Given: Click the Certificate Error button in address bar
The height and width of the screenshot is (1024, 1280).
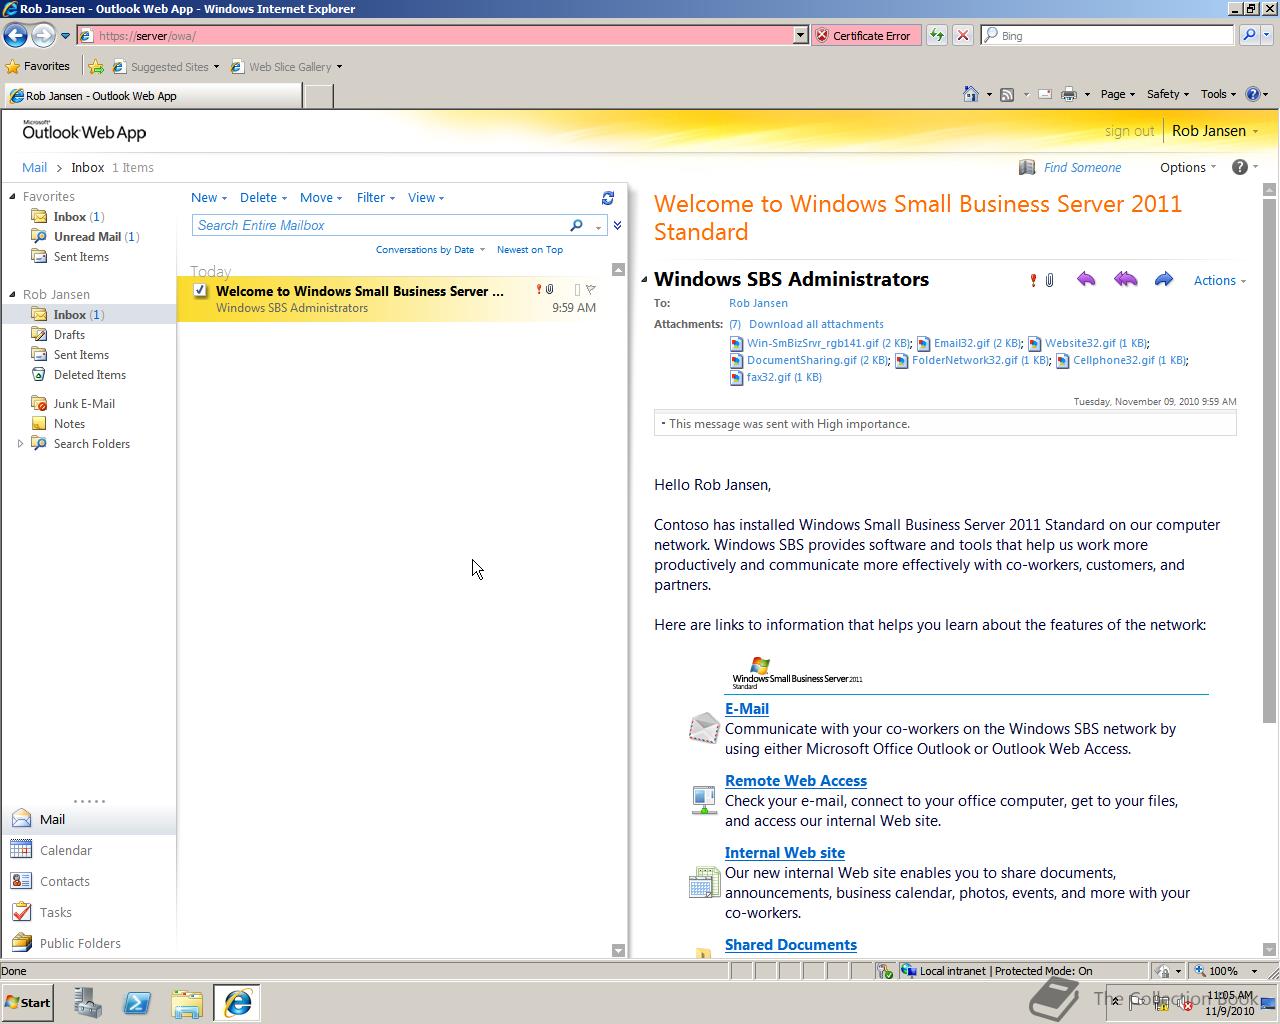Looking at the screenshot, I should pos(865,35).
